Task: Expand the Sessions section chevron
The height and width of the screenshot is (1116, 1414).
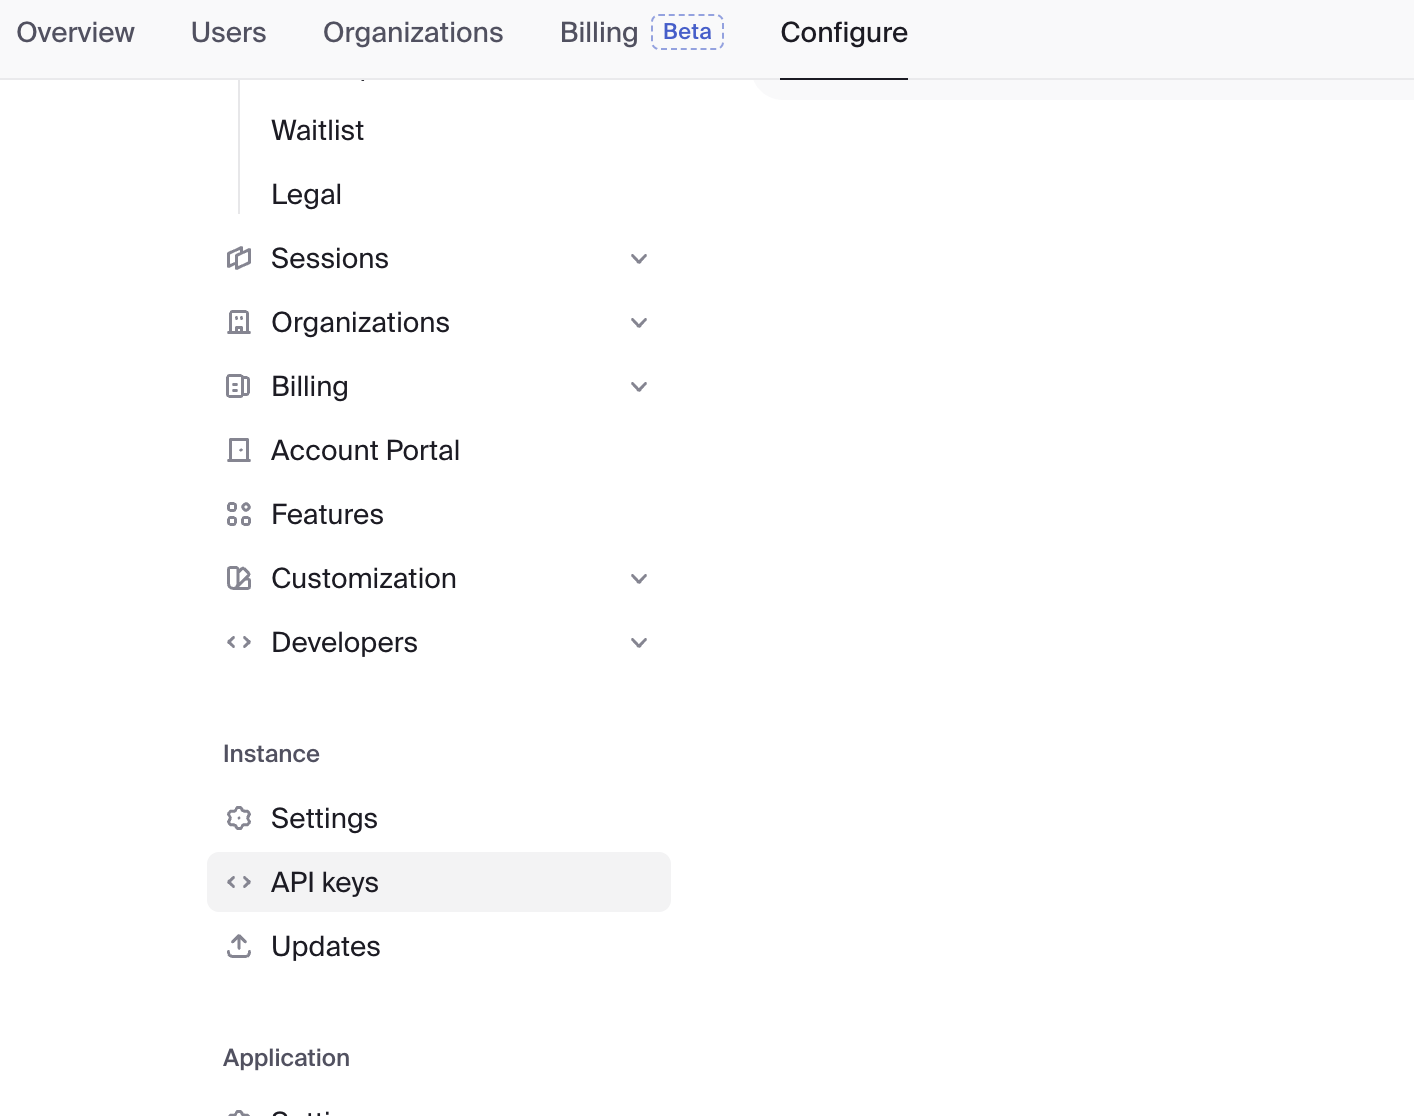Action: tap(639, 259)
